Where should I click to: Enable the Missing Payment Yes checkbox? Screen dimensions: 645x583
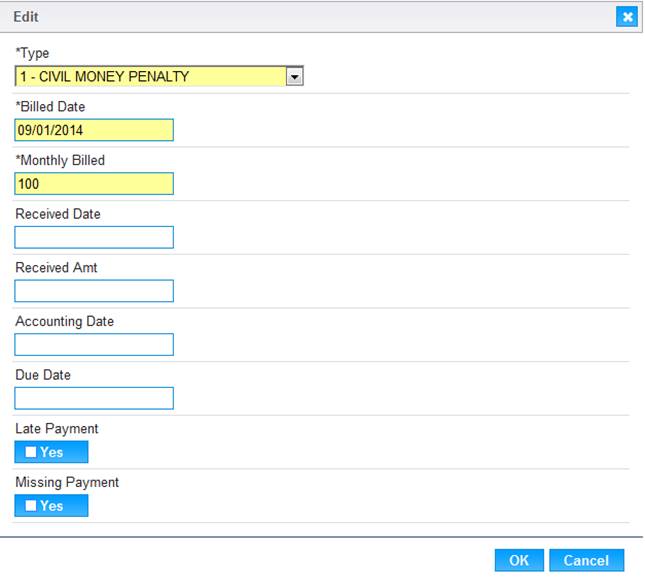click(31, 505)
